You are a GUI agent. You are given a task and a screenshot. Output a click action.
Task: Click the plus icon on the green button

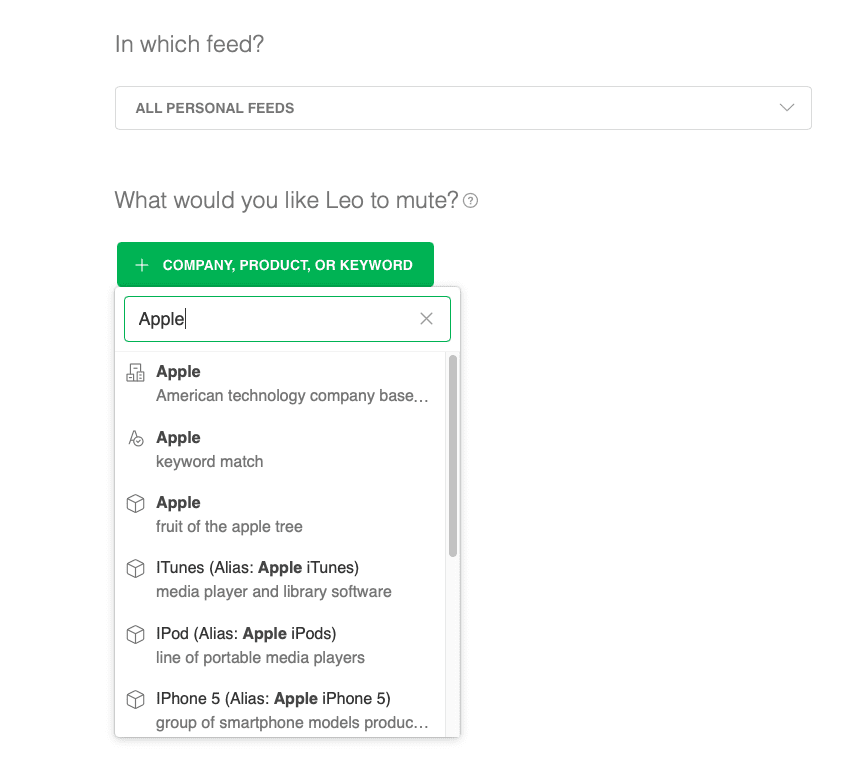pyautogui.click(x=141, y=264)
